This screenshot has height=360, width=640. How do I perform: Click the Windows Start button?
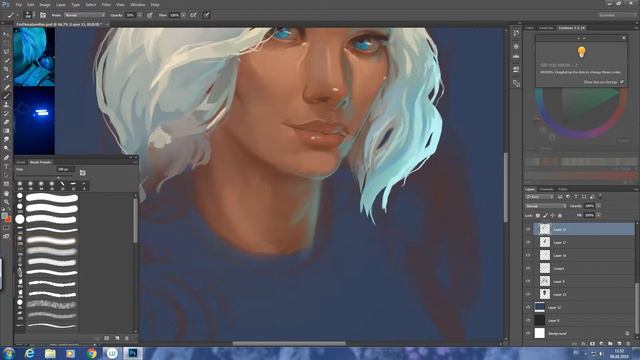(9, 353)
